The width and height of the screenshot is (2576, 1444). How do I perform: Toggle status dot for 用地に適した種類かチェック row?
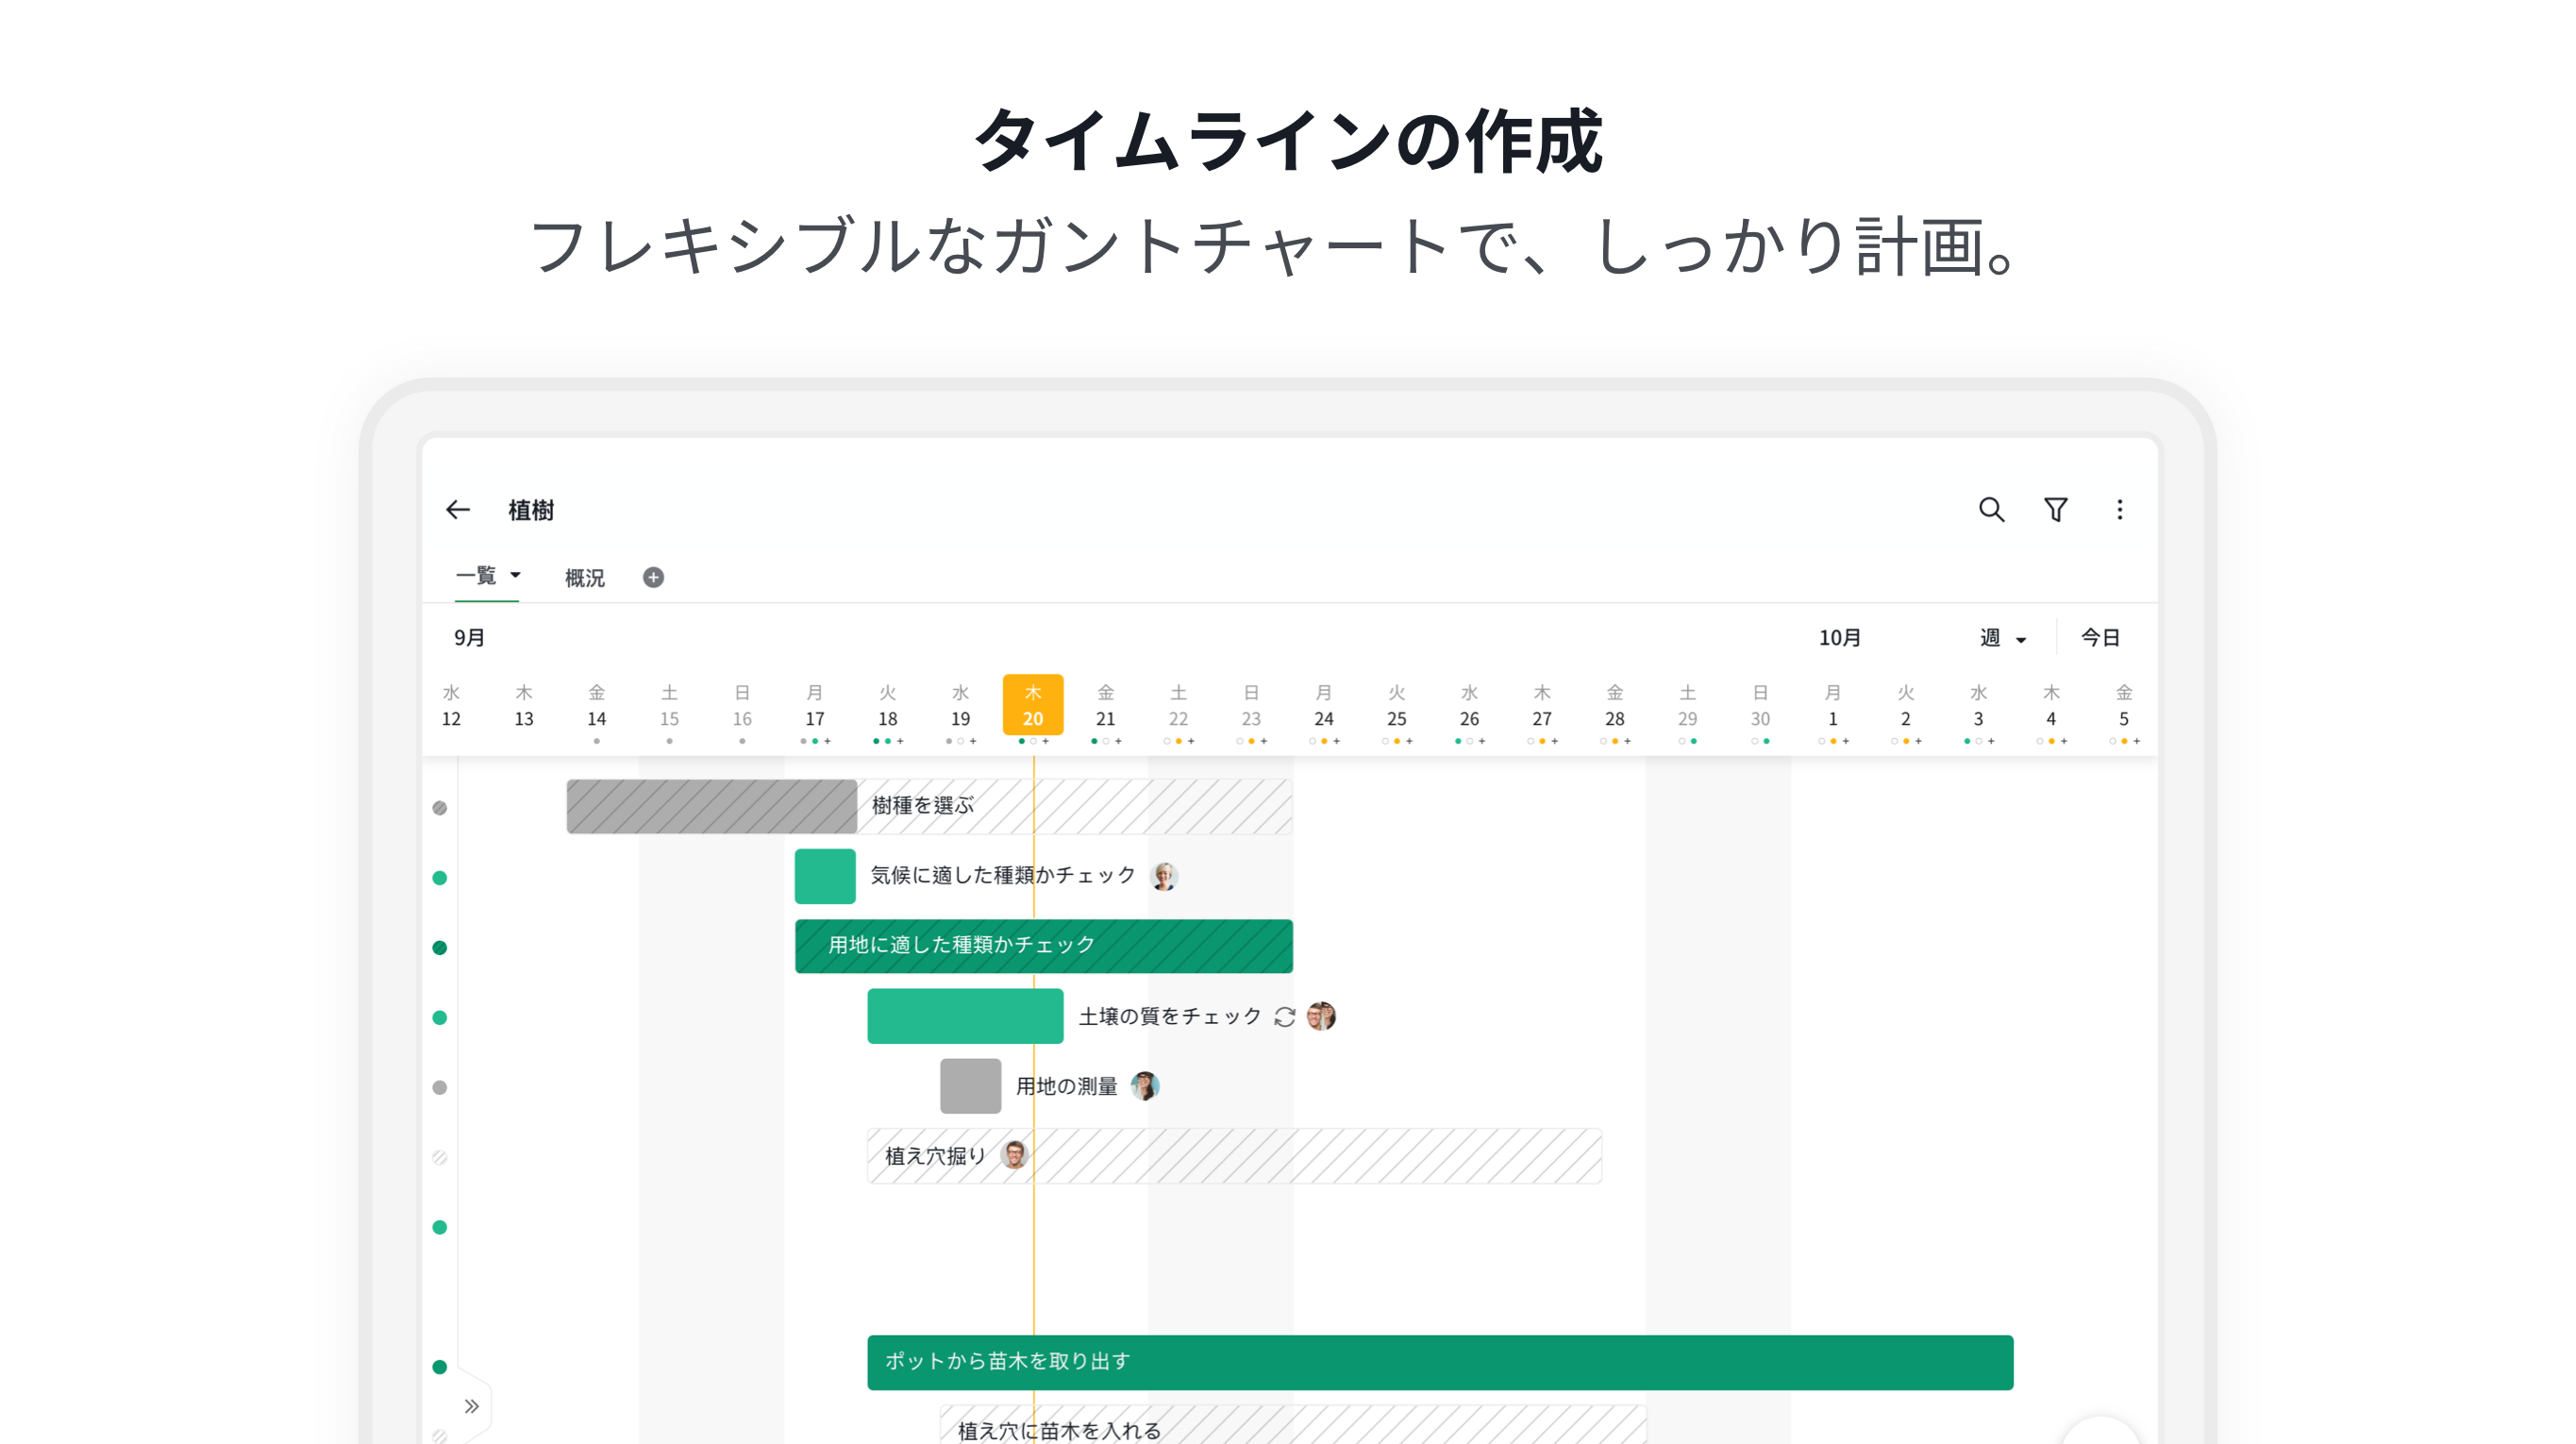439,948
